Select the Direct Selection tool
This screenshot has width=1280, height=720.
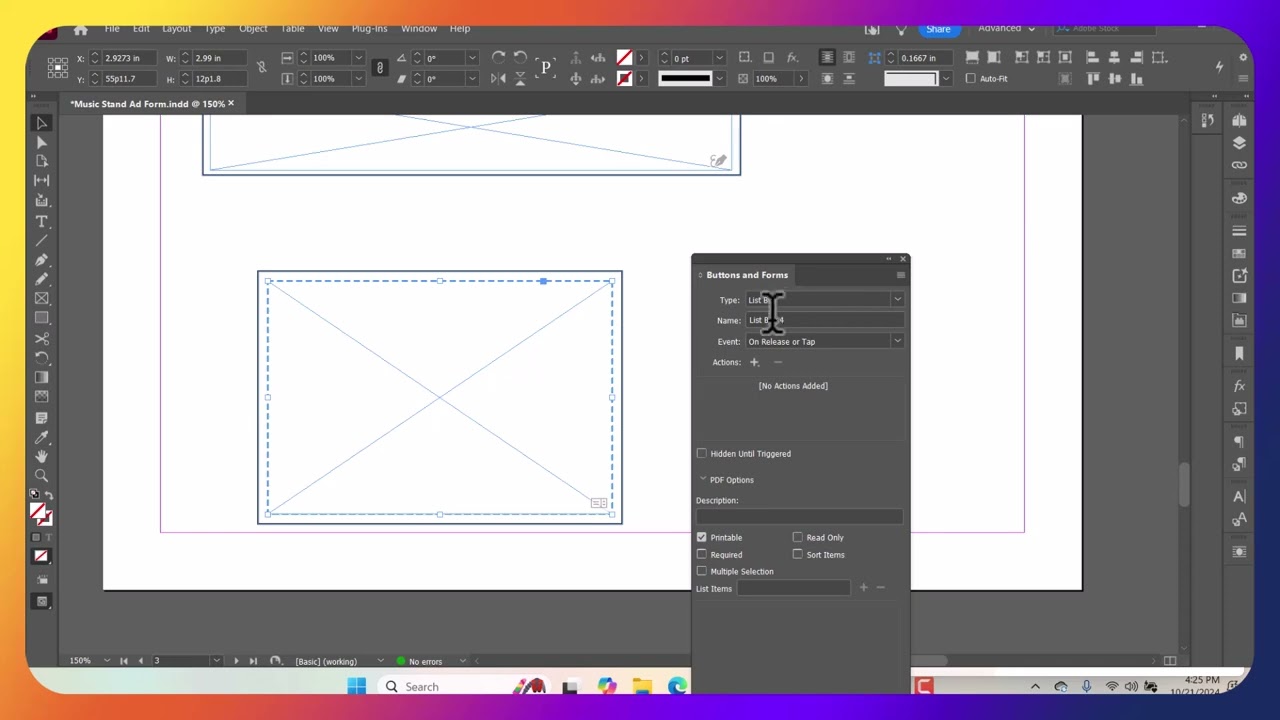pos(41,143)
